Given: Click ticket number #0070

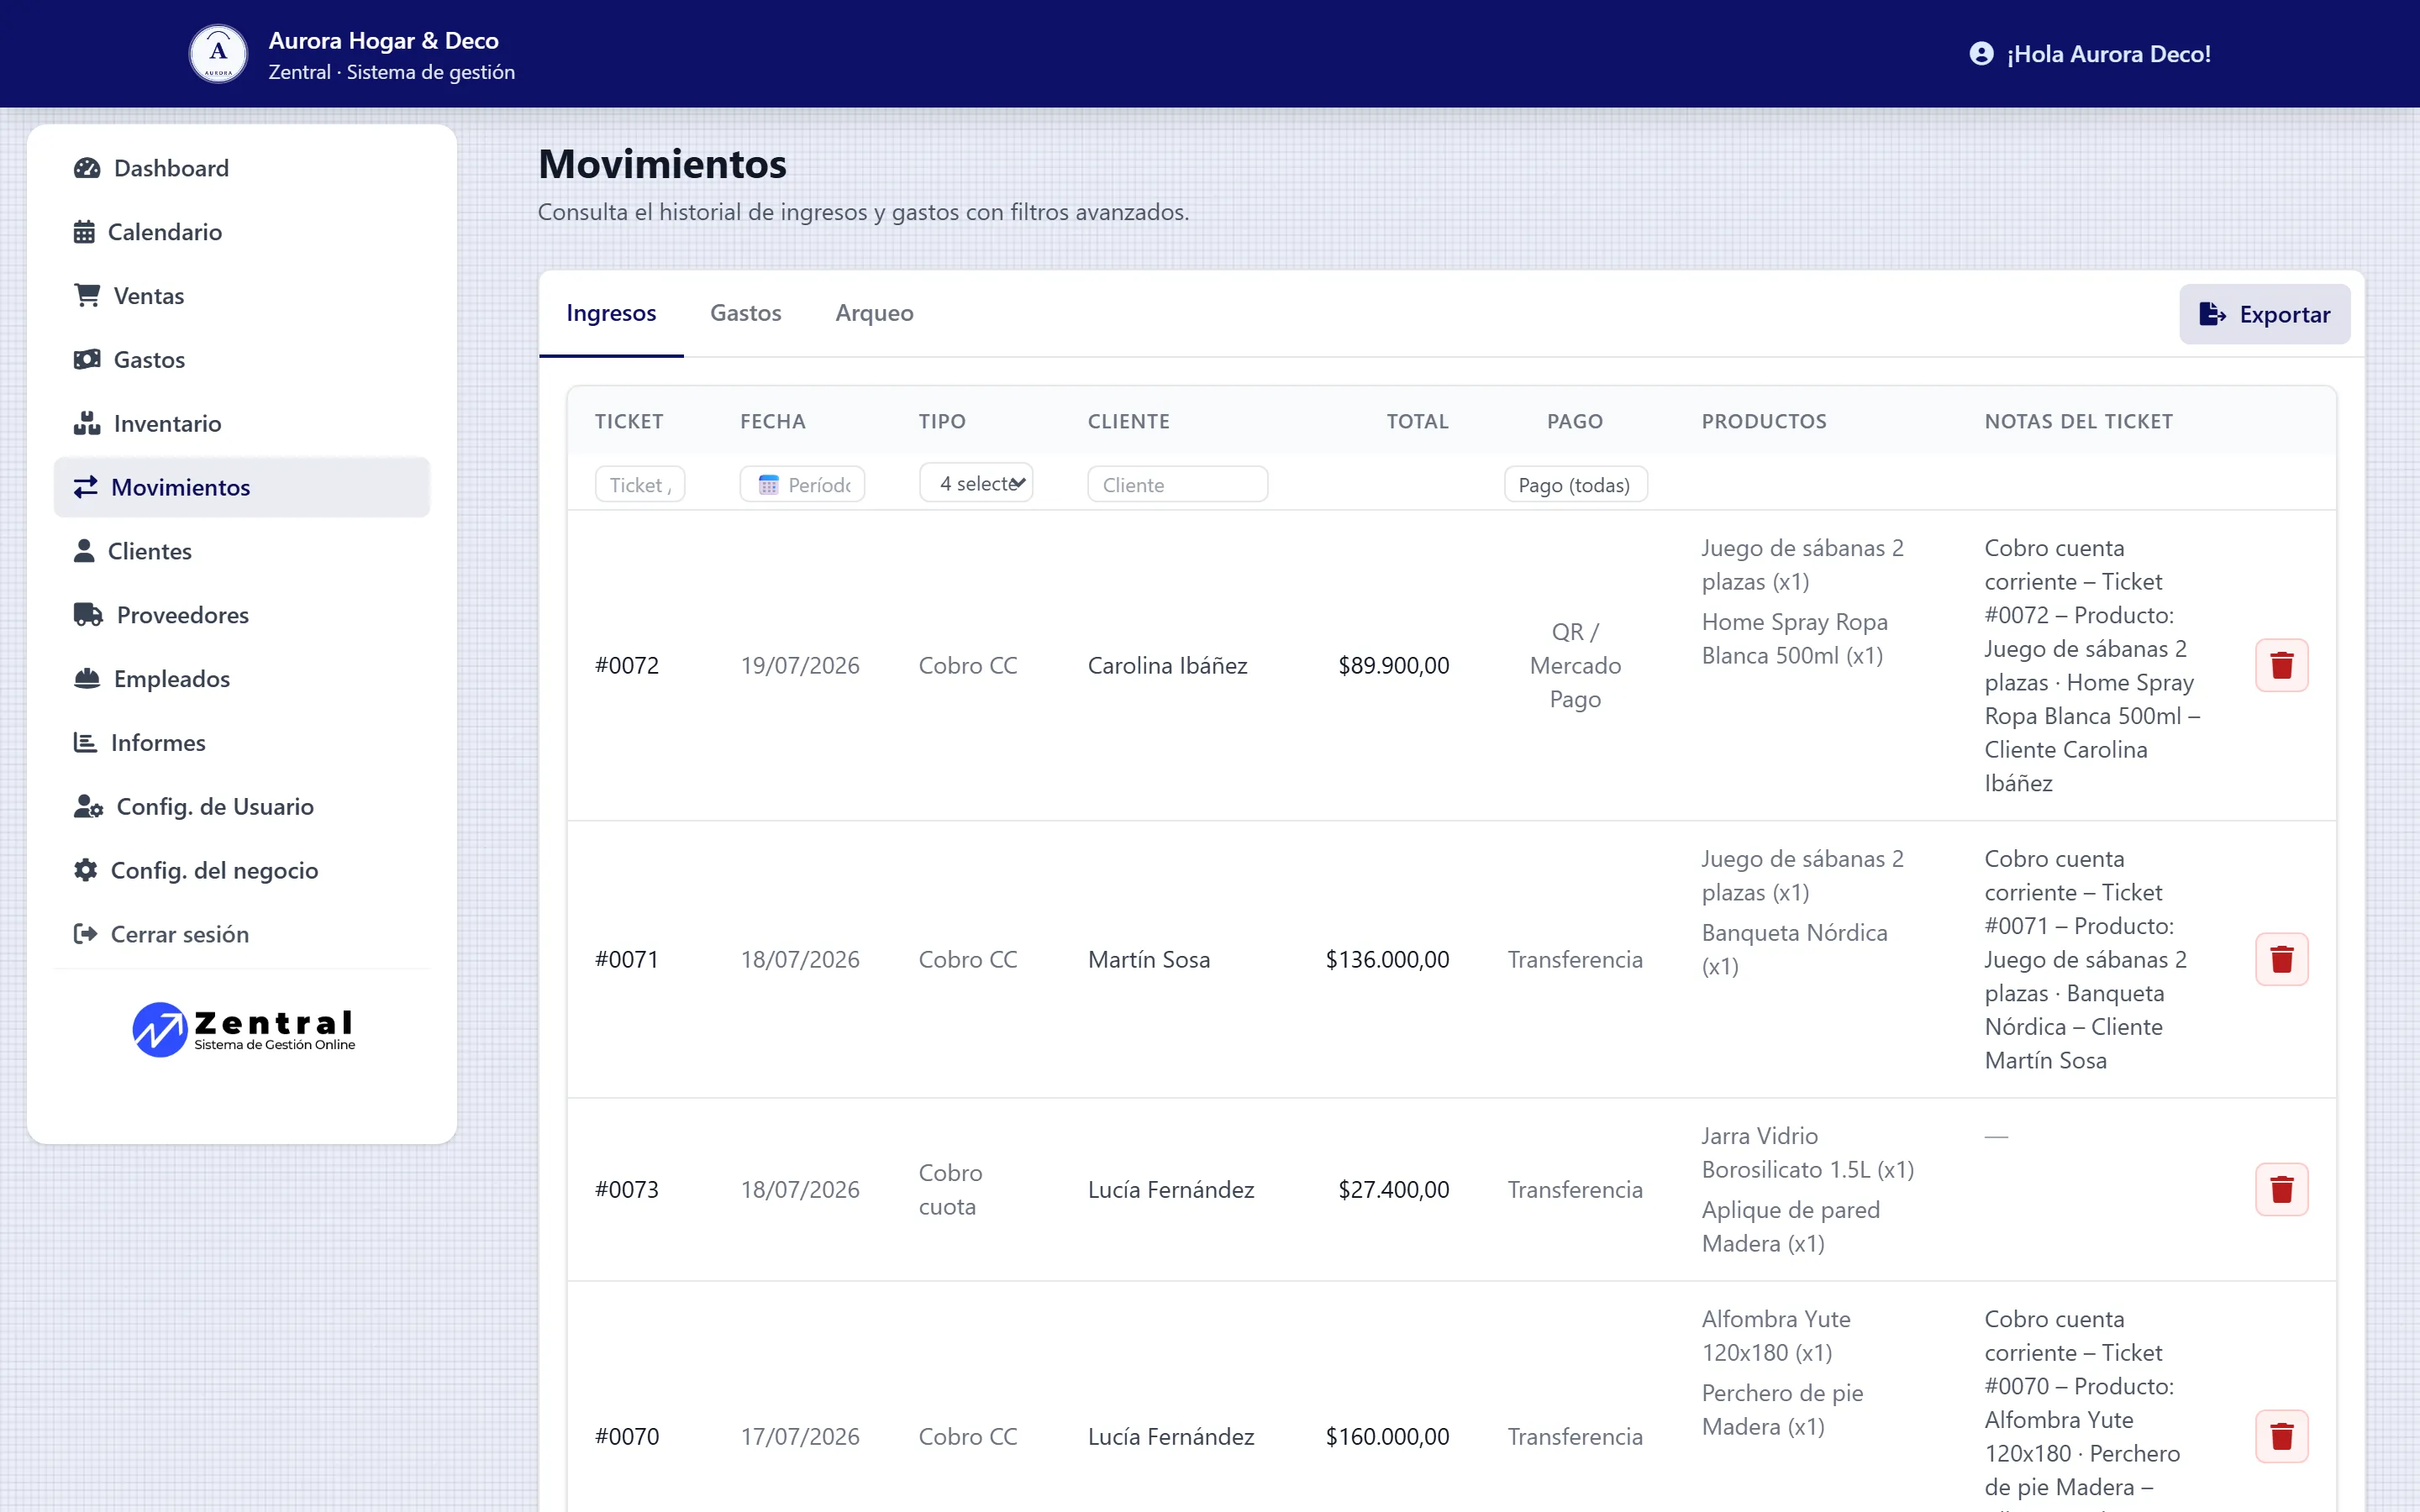Looking at the screenshot, I should pyautogui.click(x=627, y=1436).
